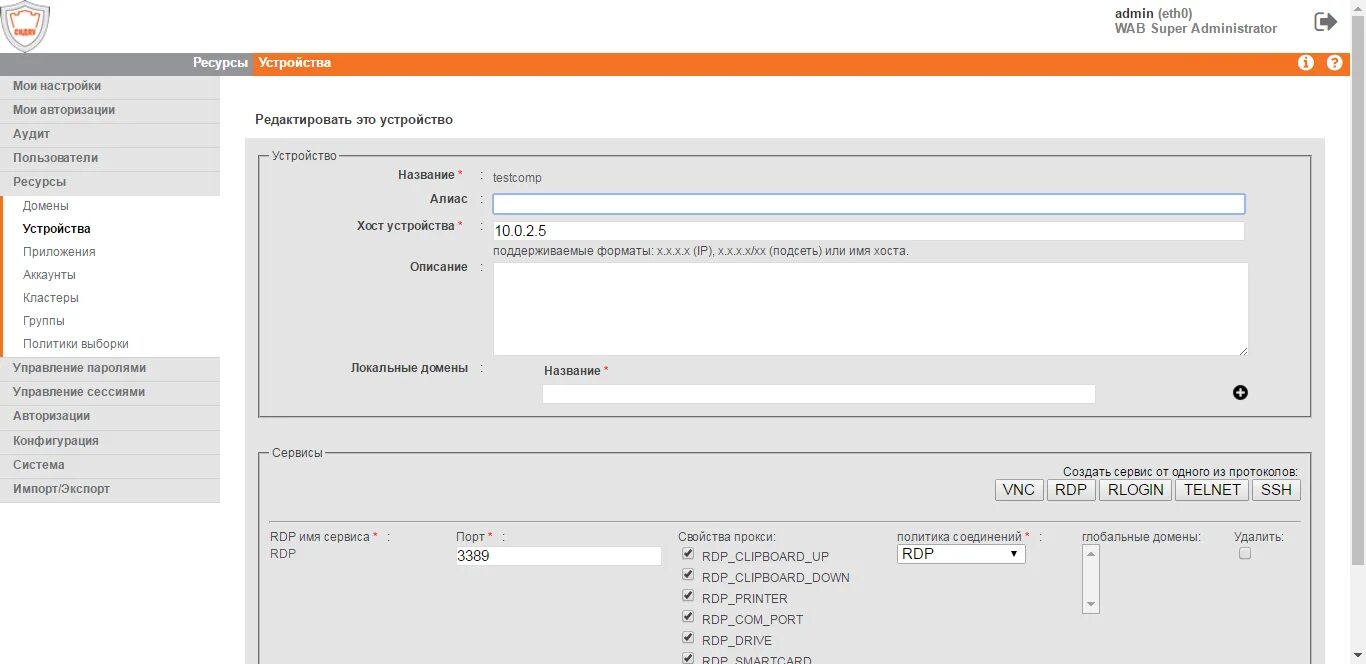Click the глобальные домены list box

coord(1091,579)
